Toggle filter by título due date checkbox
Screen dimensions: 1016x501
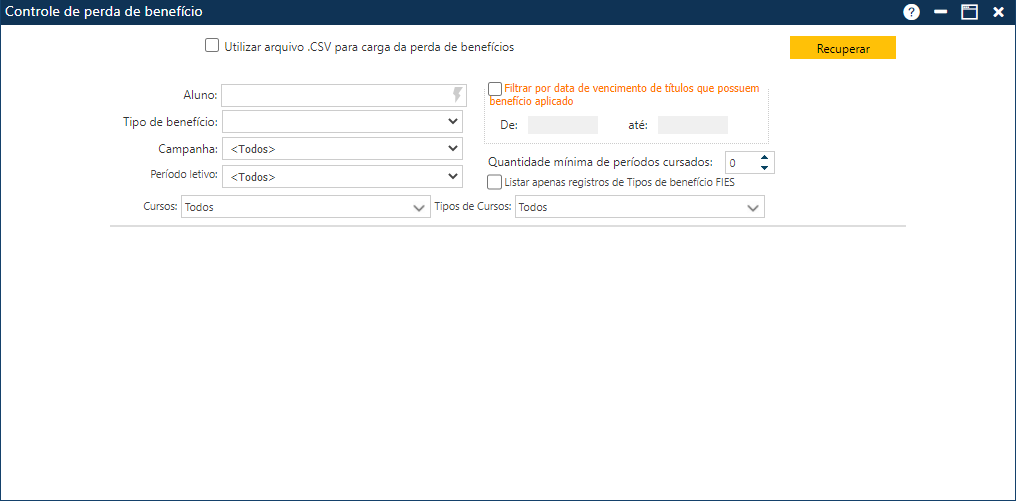495,89
